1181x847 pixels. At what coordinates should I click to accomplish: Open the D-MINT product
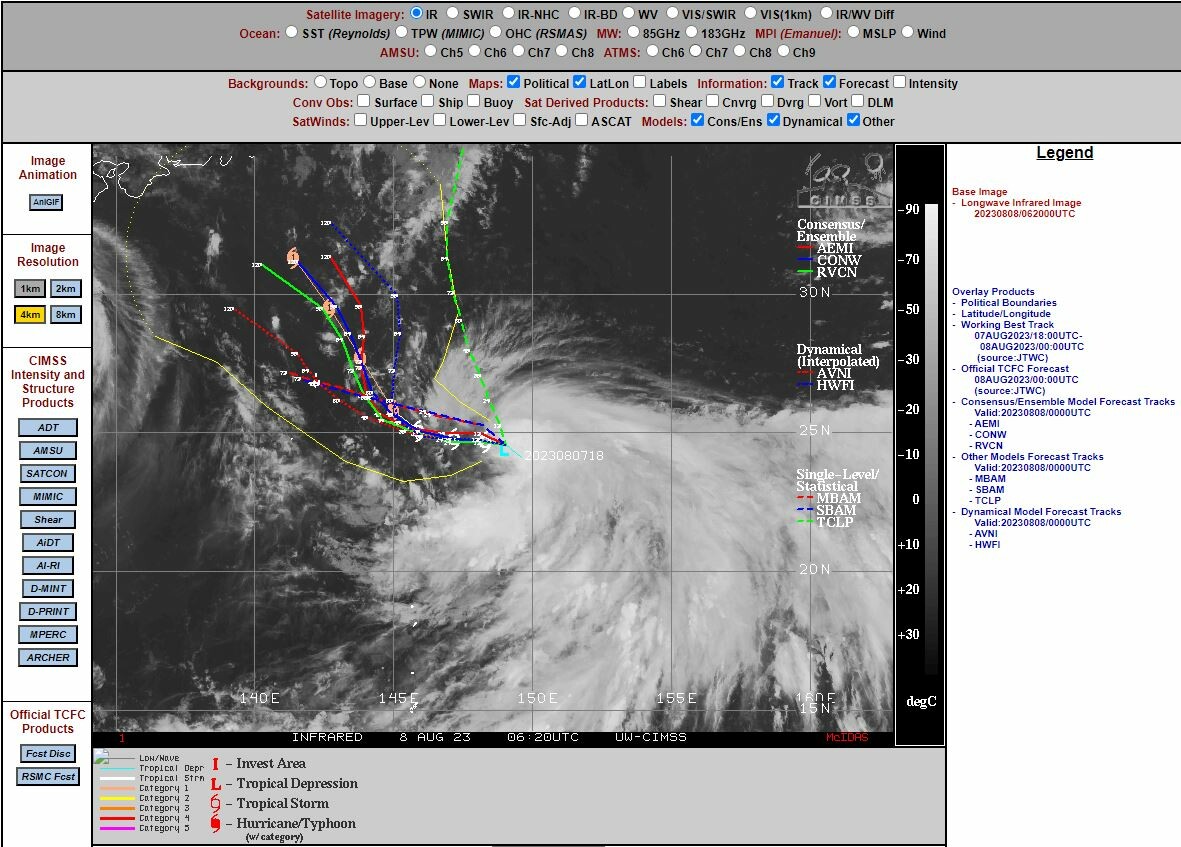(48, 588)
